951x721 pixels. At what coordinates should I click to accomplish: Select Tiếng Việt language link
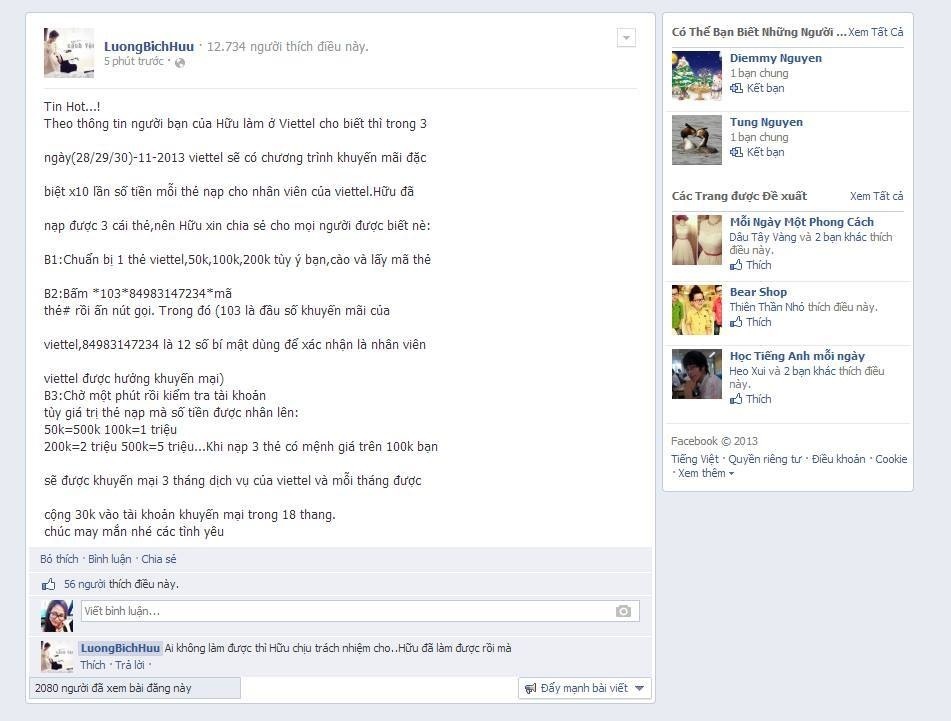click(x=694, y=459)
